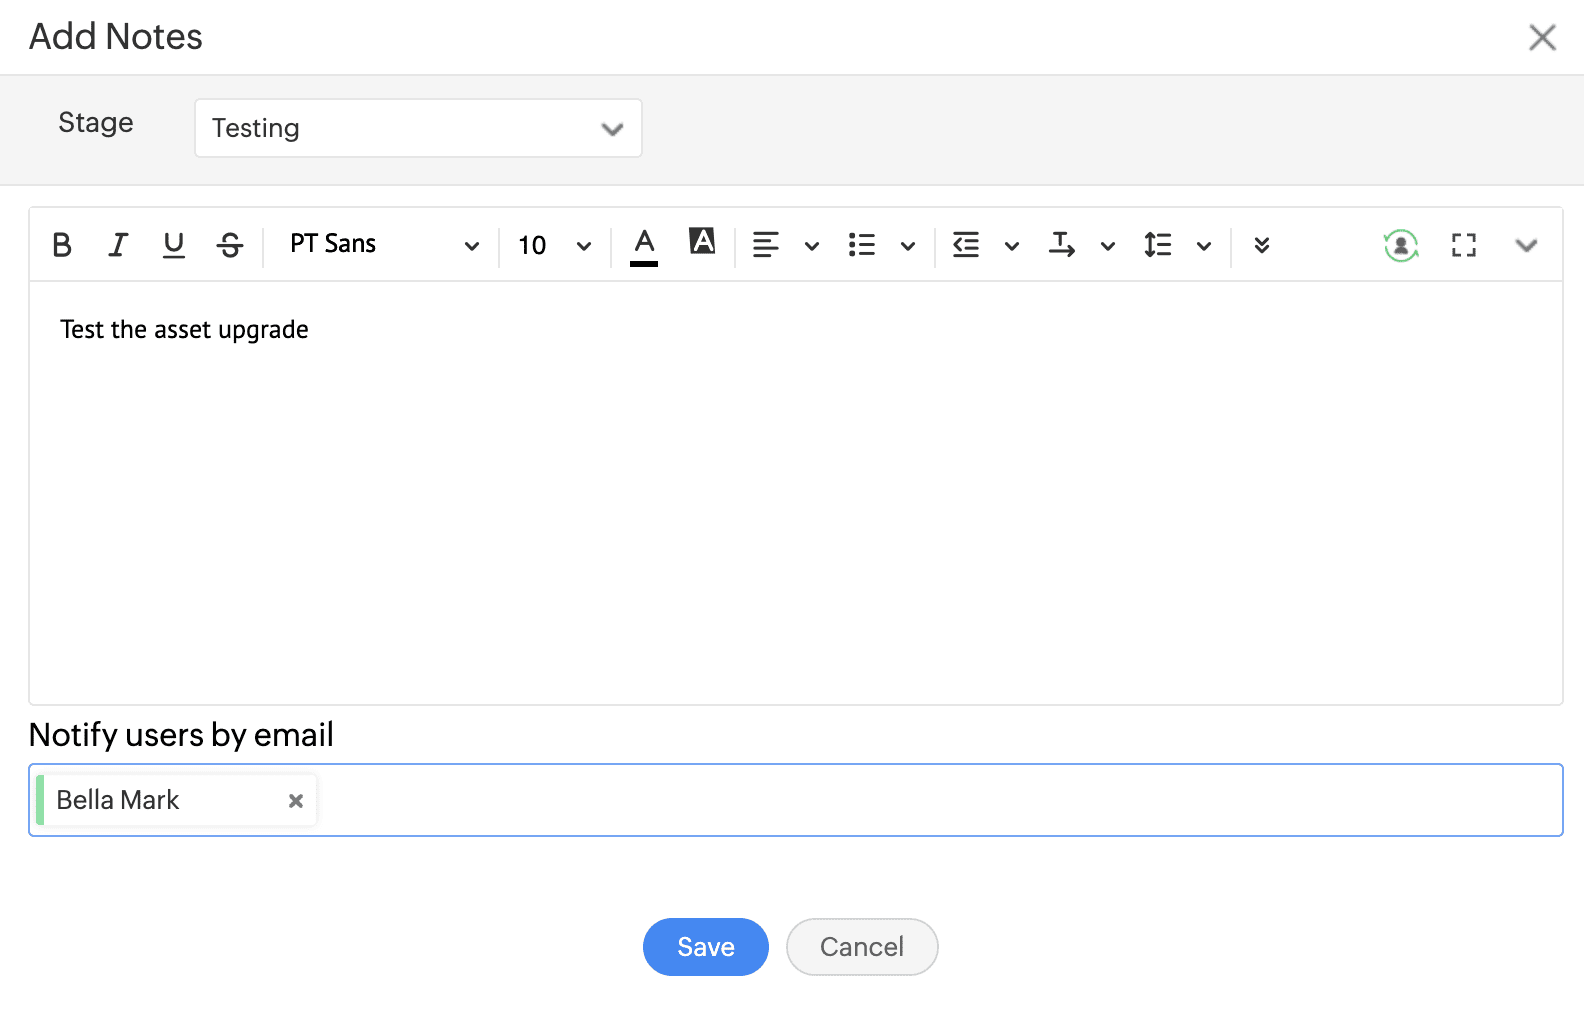Cancel adding the note

click(862, 947)
